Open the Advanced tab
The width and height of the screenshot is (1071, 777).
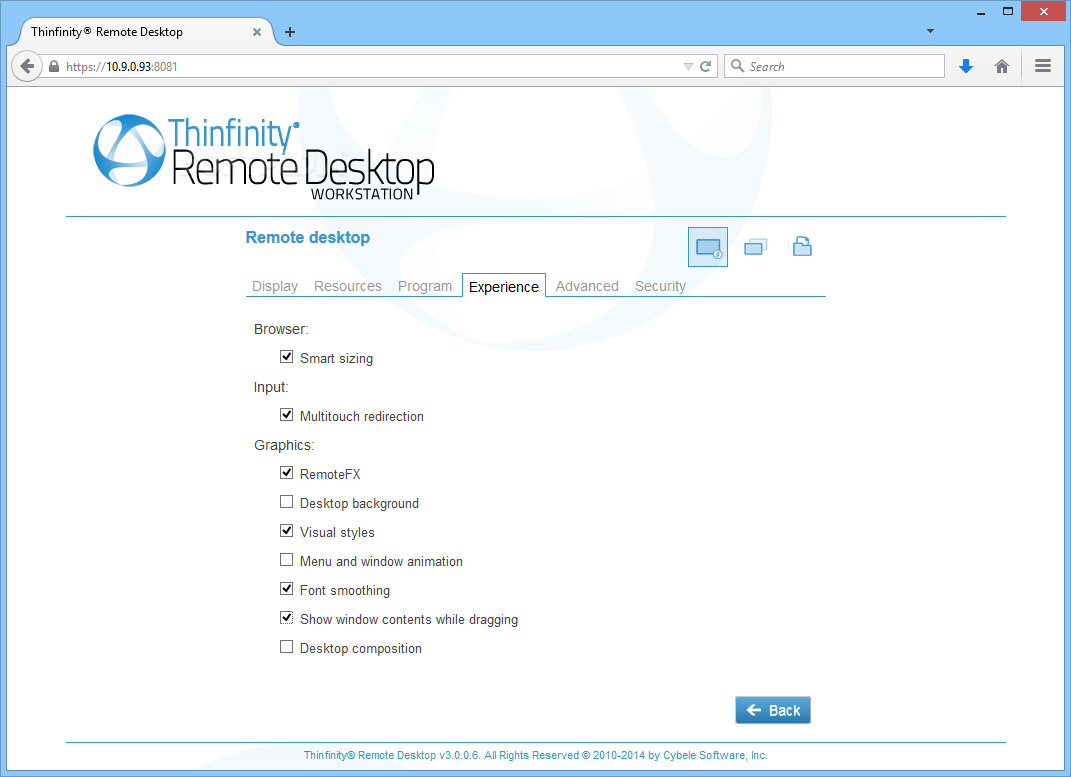coord(587,286)
